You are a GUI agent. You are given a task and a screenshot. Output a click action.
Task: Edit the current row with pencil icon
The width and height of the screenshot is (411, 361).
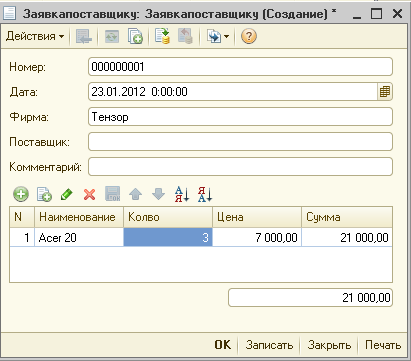point(67,194)
